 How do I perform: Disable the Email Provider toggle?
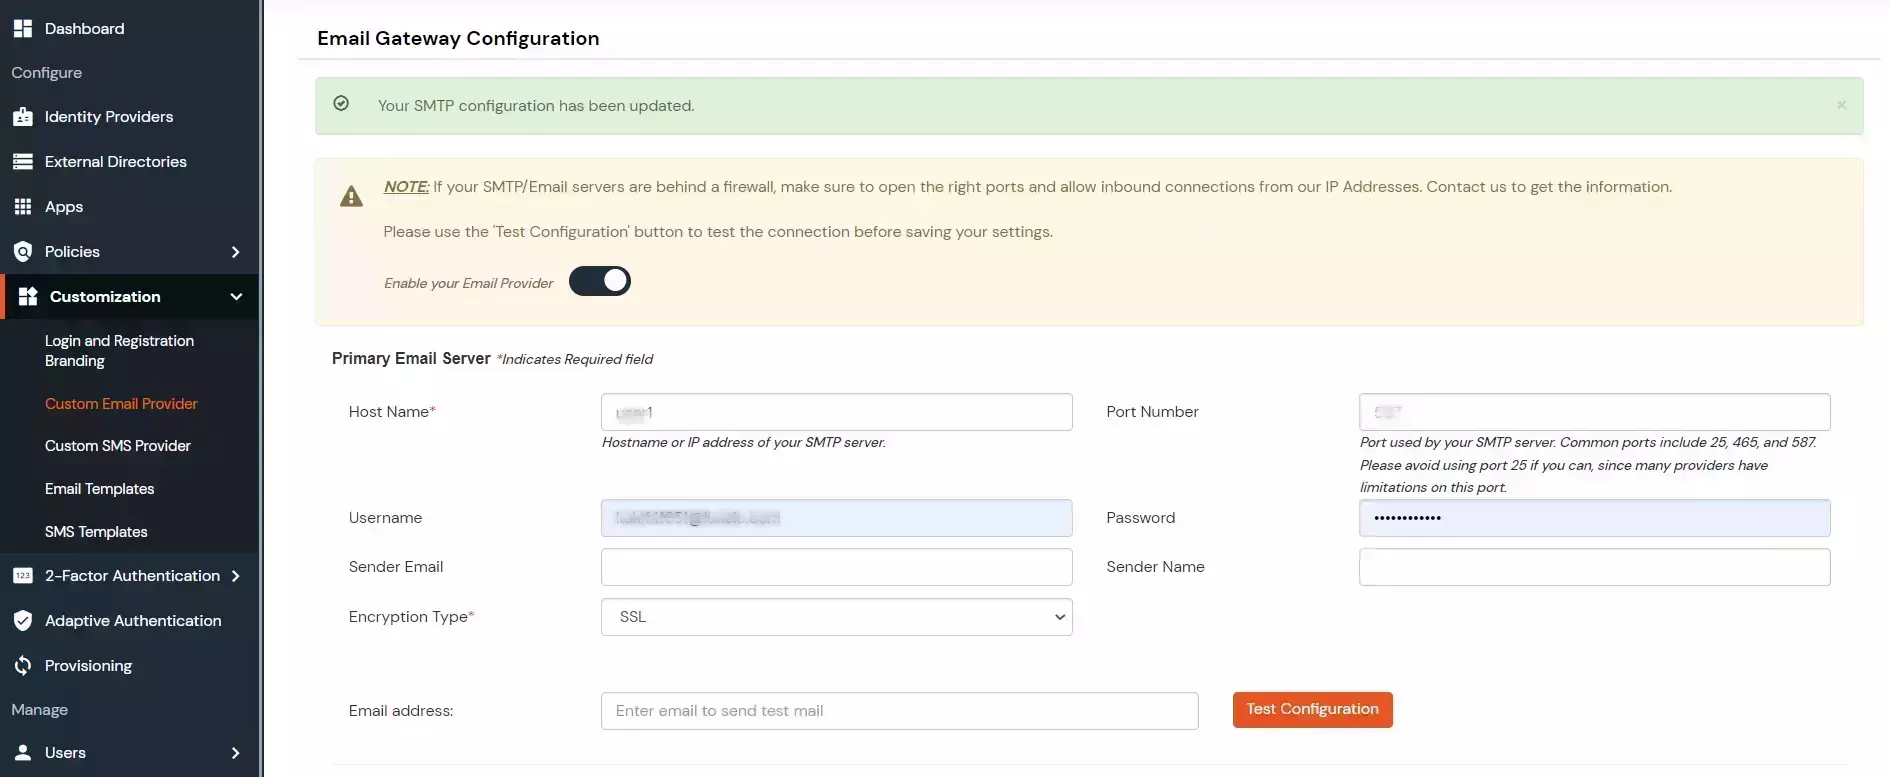(599, 281)
